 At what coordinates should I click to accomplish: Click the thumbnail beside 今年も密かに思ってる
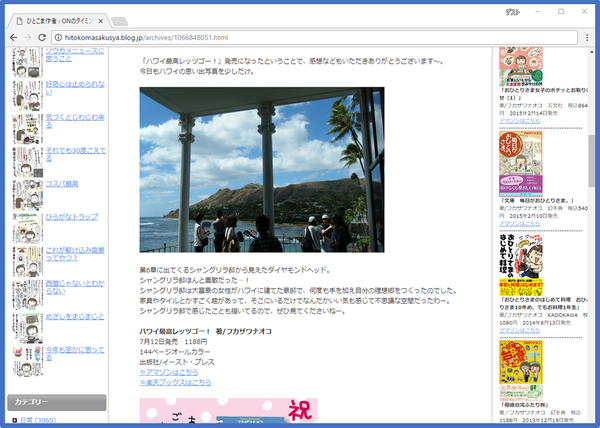(28, 361)
